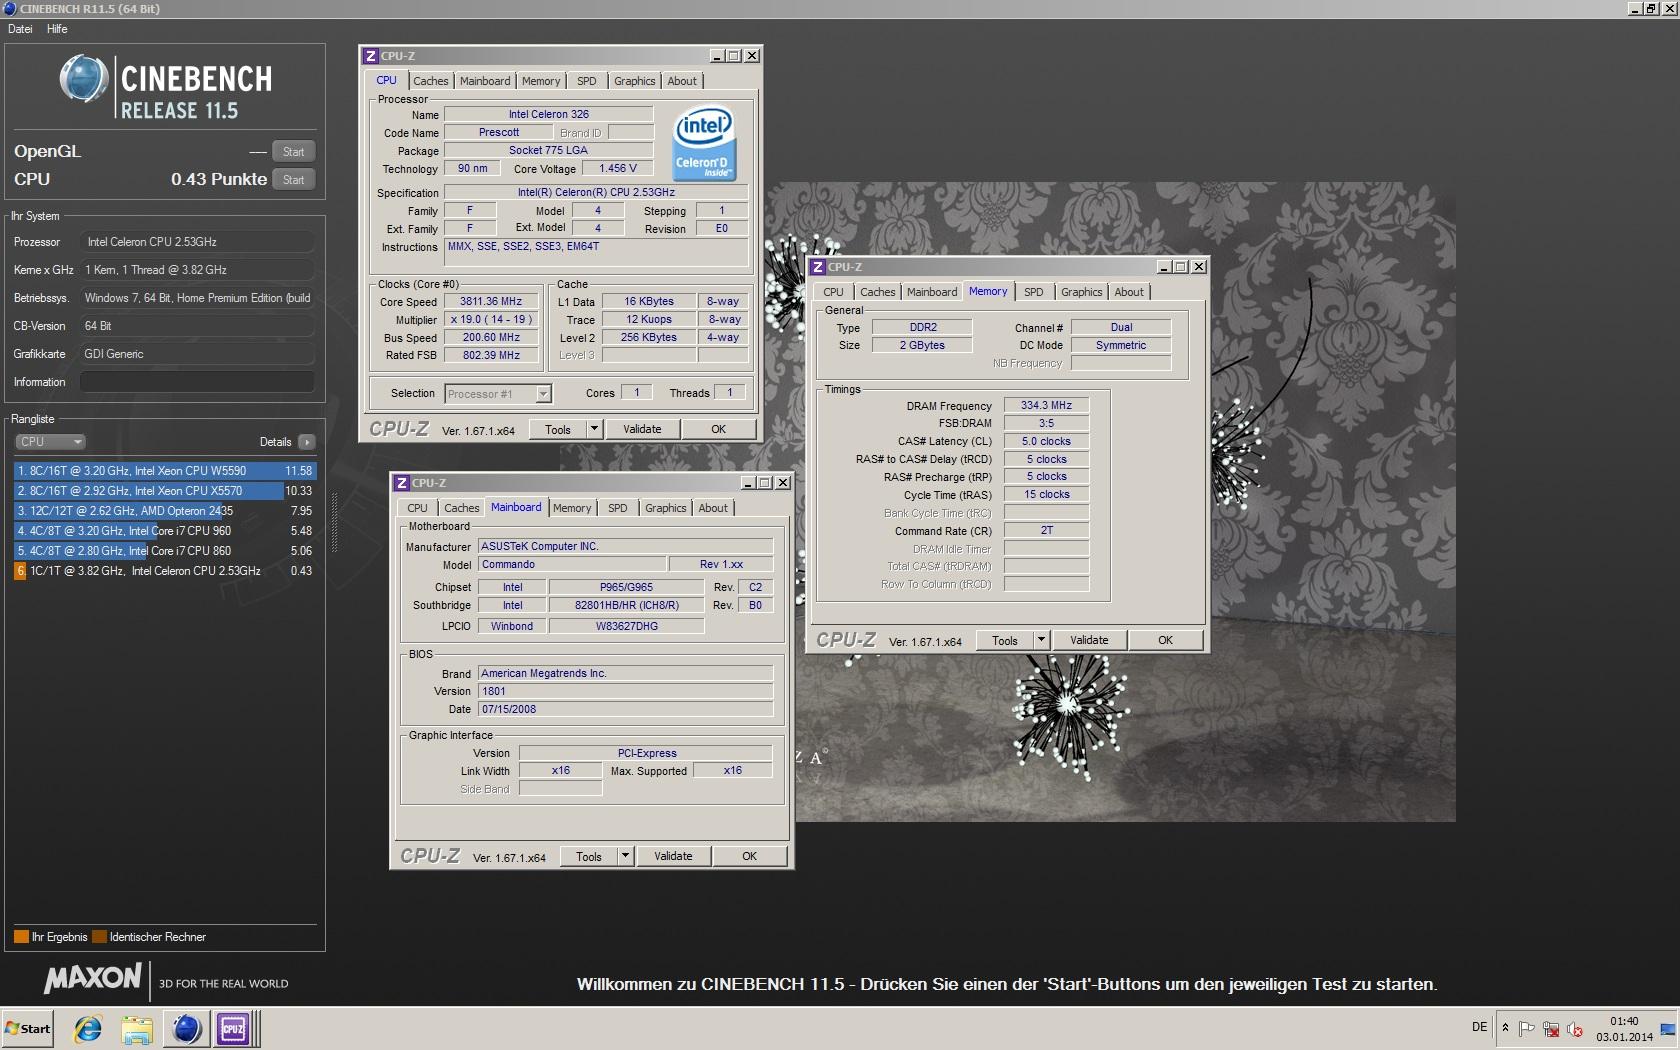Expand Tools dropdown arrow in Memory window
This screenshot has width=1680, height=1050.
click(x=1041, y=640)
